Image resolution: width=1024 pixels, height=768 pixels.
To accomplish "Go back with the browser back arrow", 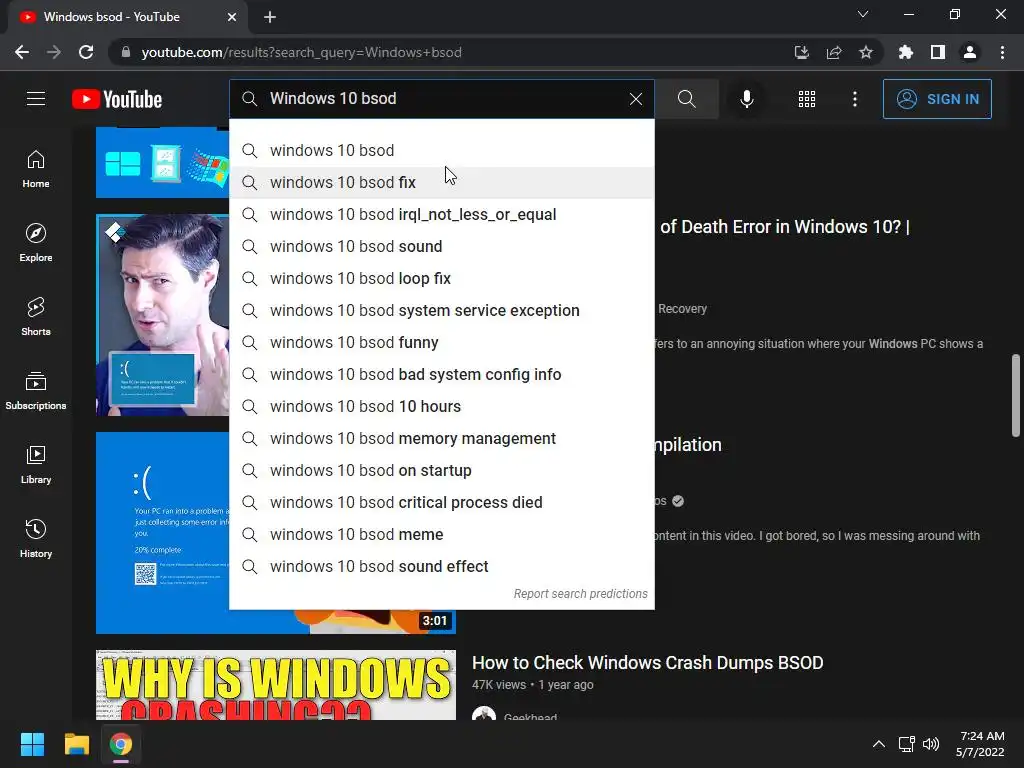I will [22, 52].
